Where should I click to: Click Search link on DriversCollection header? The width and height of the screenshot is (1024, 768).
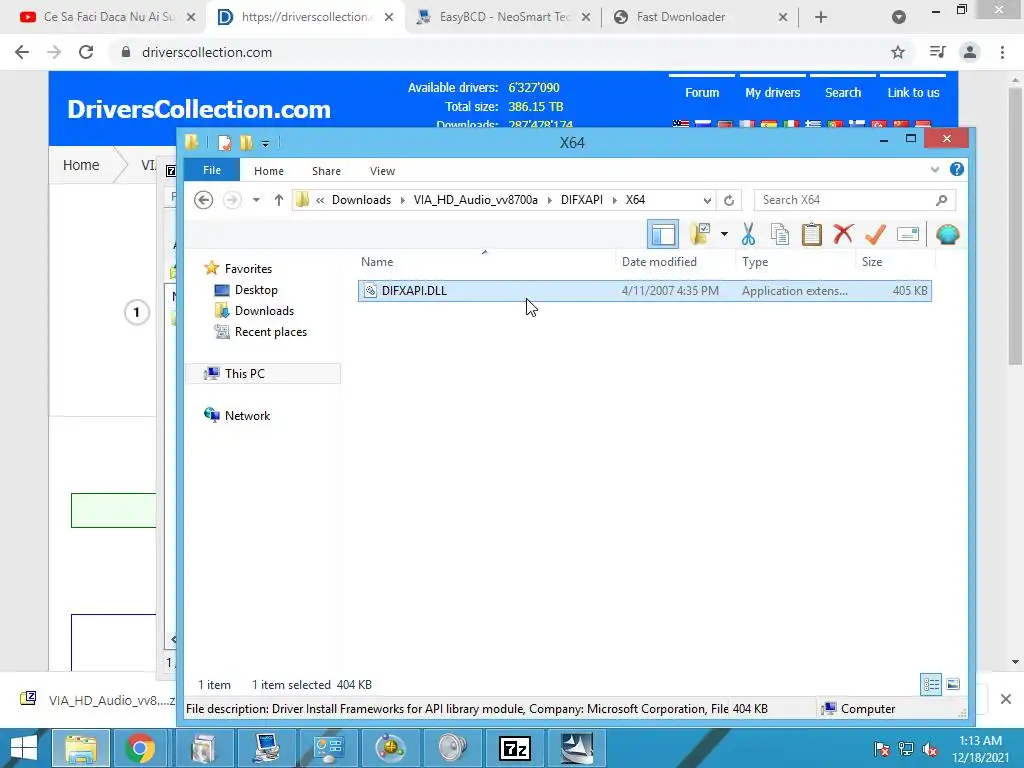[x=842, y=93]
